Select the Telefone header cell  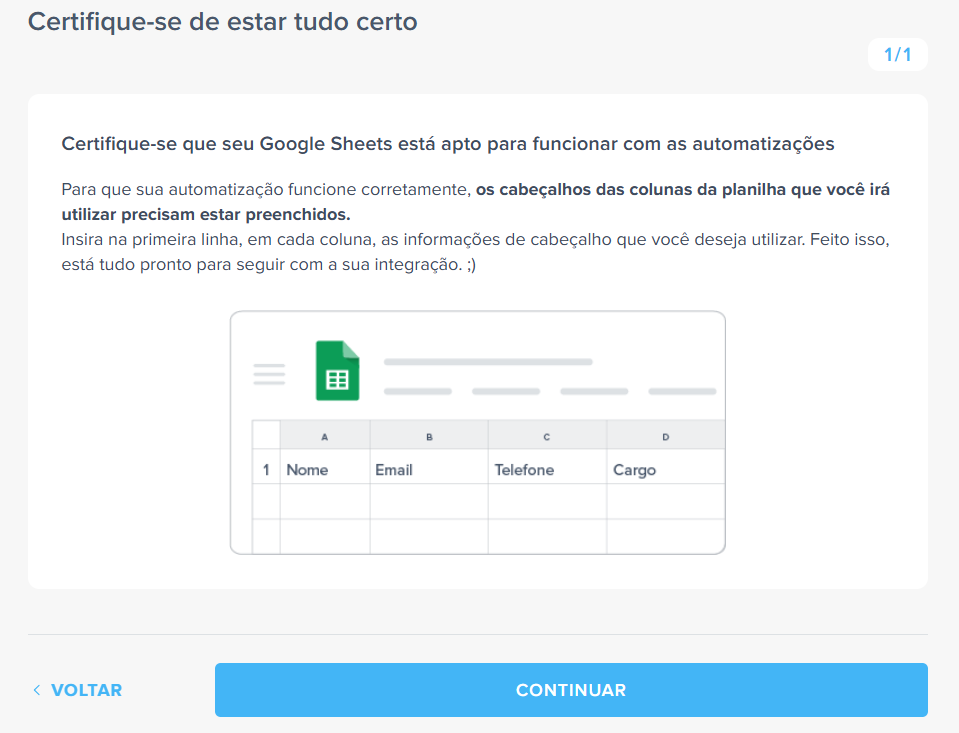click(547, 469)
